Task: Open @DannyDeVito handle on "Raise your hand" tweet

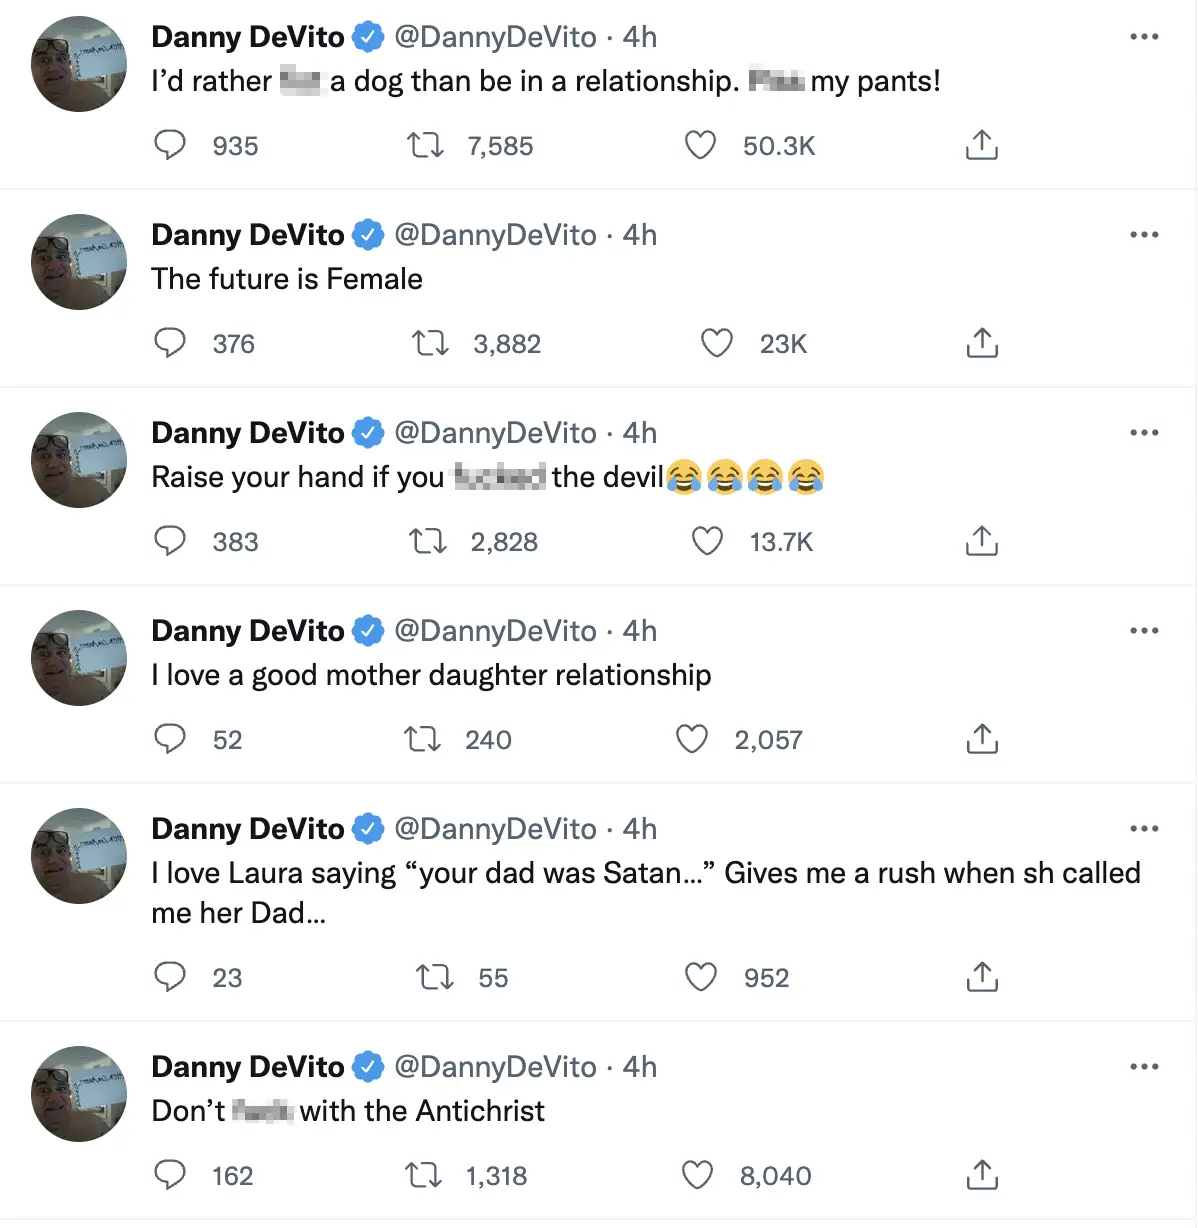Action: pos(495,433)
